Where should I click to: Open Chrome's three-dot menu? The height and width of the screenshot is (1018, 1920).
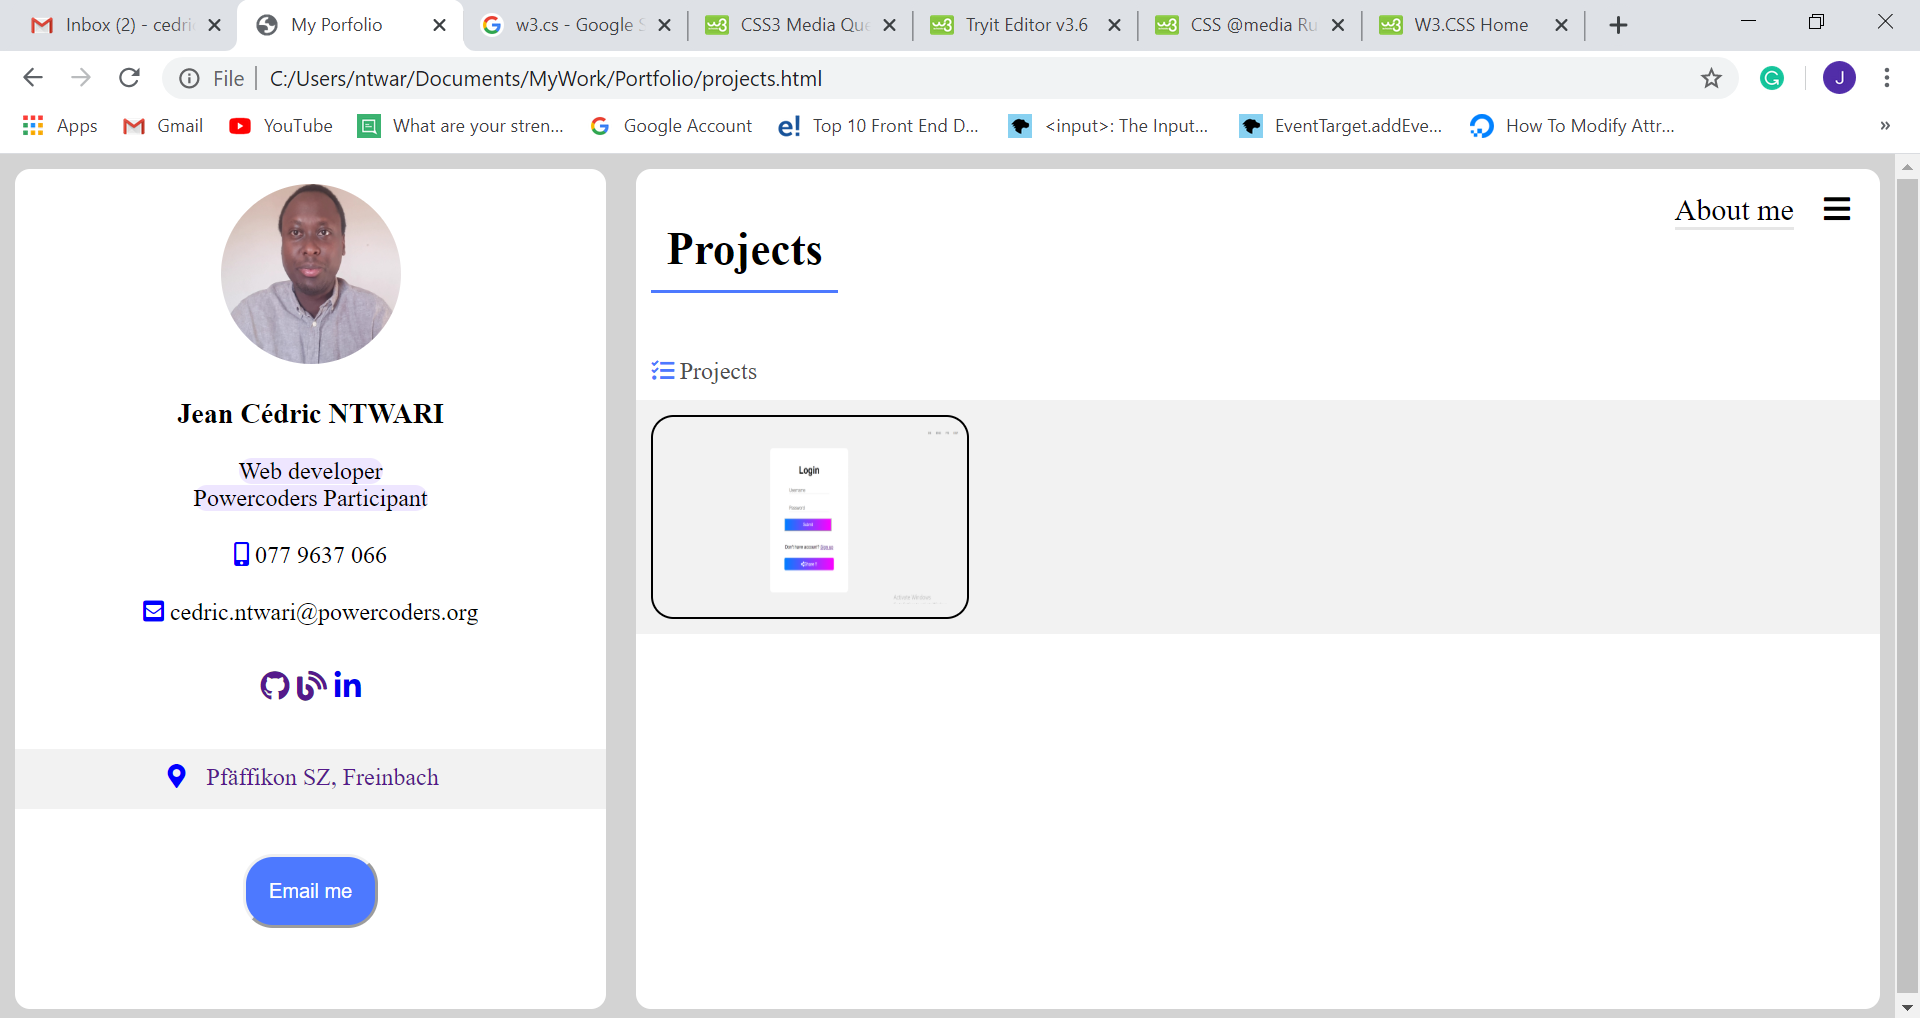click(1888, 78)
